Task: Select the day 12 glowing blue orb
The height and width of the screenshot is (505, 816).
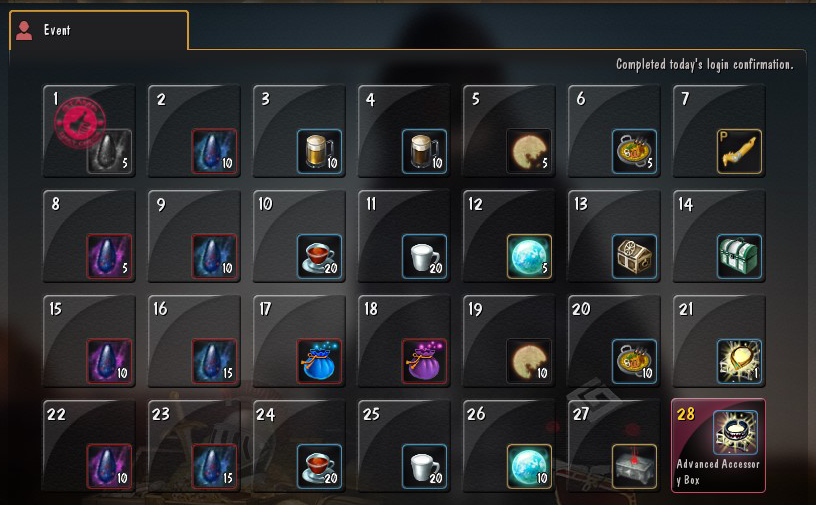Action: point(529,256)
